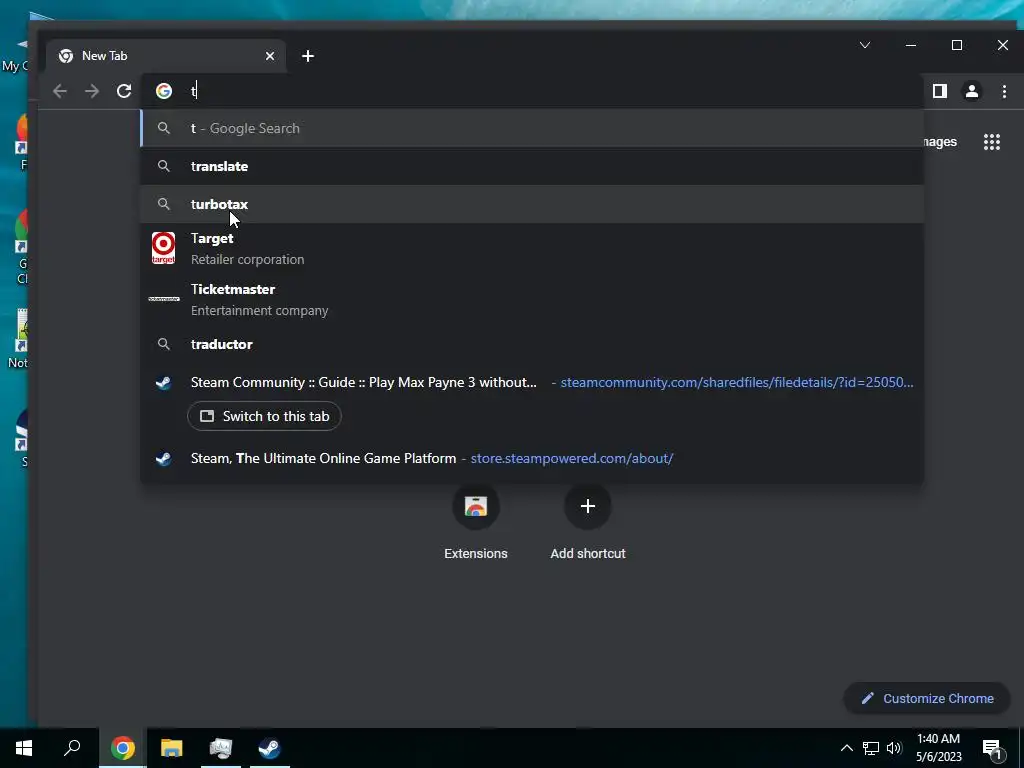The height and width of the screenshot is (768, 1024).
Task: Expand the tab search chevron
Action: coord(865,45)
